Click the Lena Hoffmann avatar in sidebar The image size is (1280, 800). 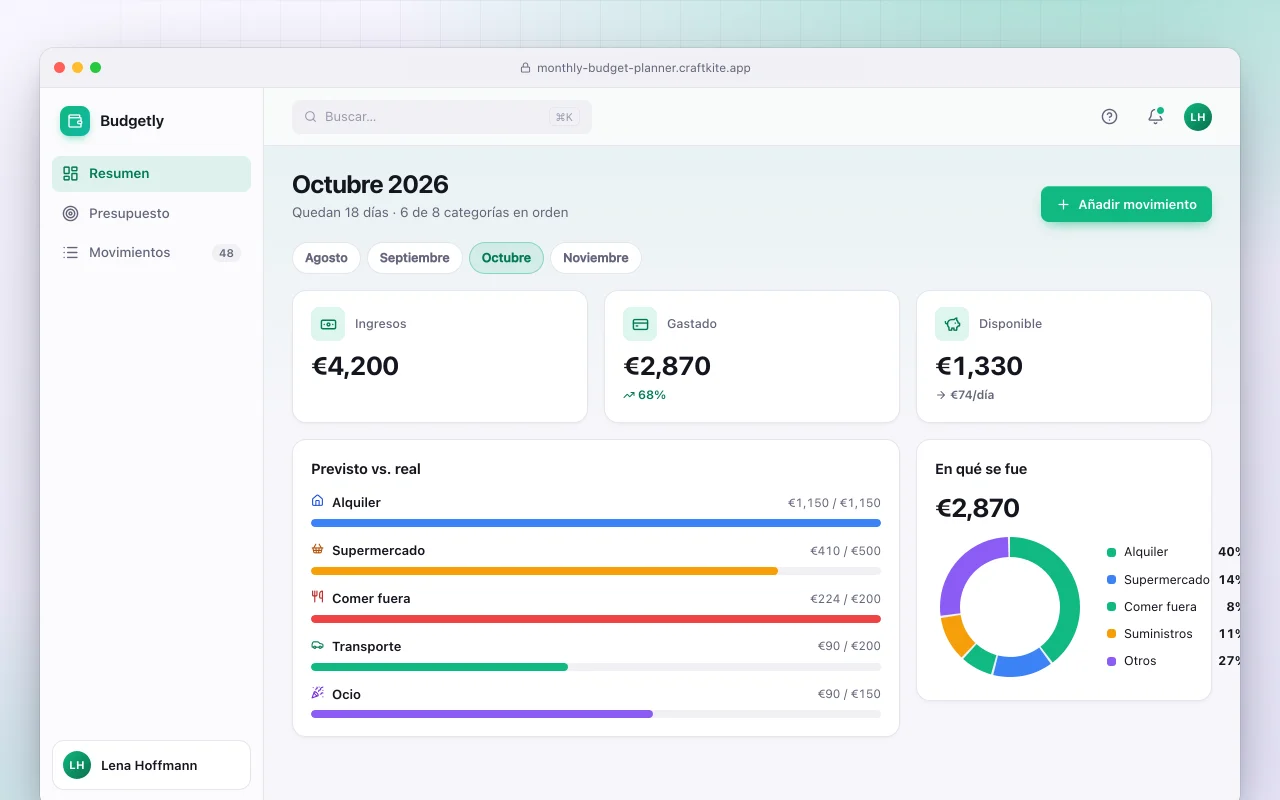[x=77, y=765]
